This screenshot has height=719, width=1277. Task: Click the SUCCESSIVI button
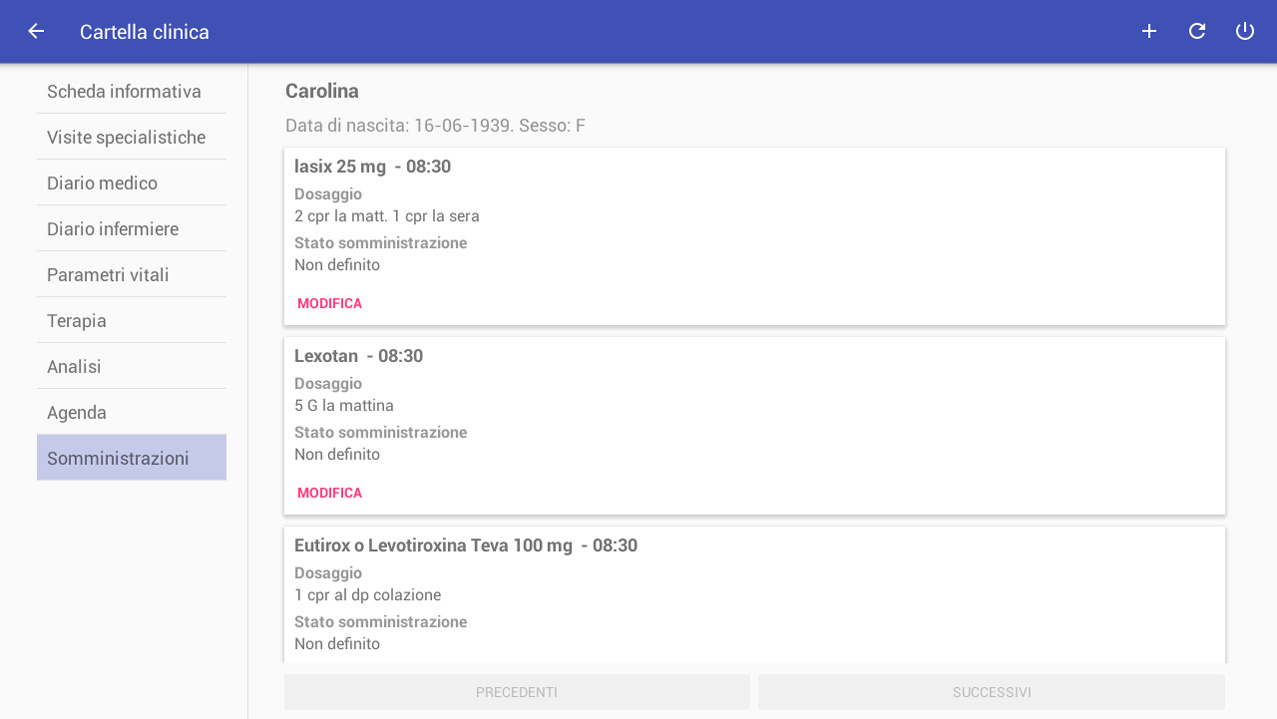coord(992,692)
